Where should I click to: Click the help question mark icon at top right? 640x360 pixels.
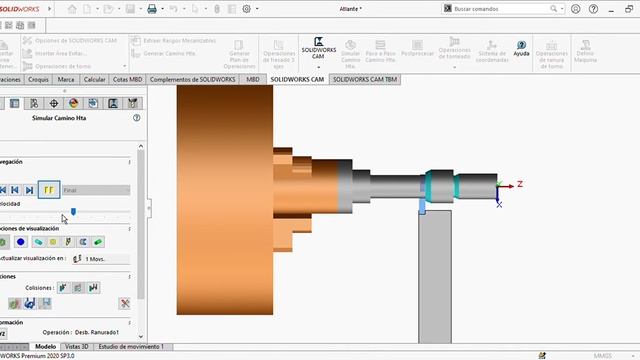coord(593,9)
